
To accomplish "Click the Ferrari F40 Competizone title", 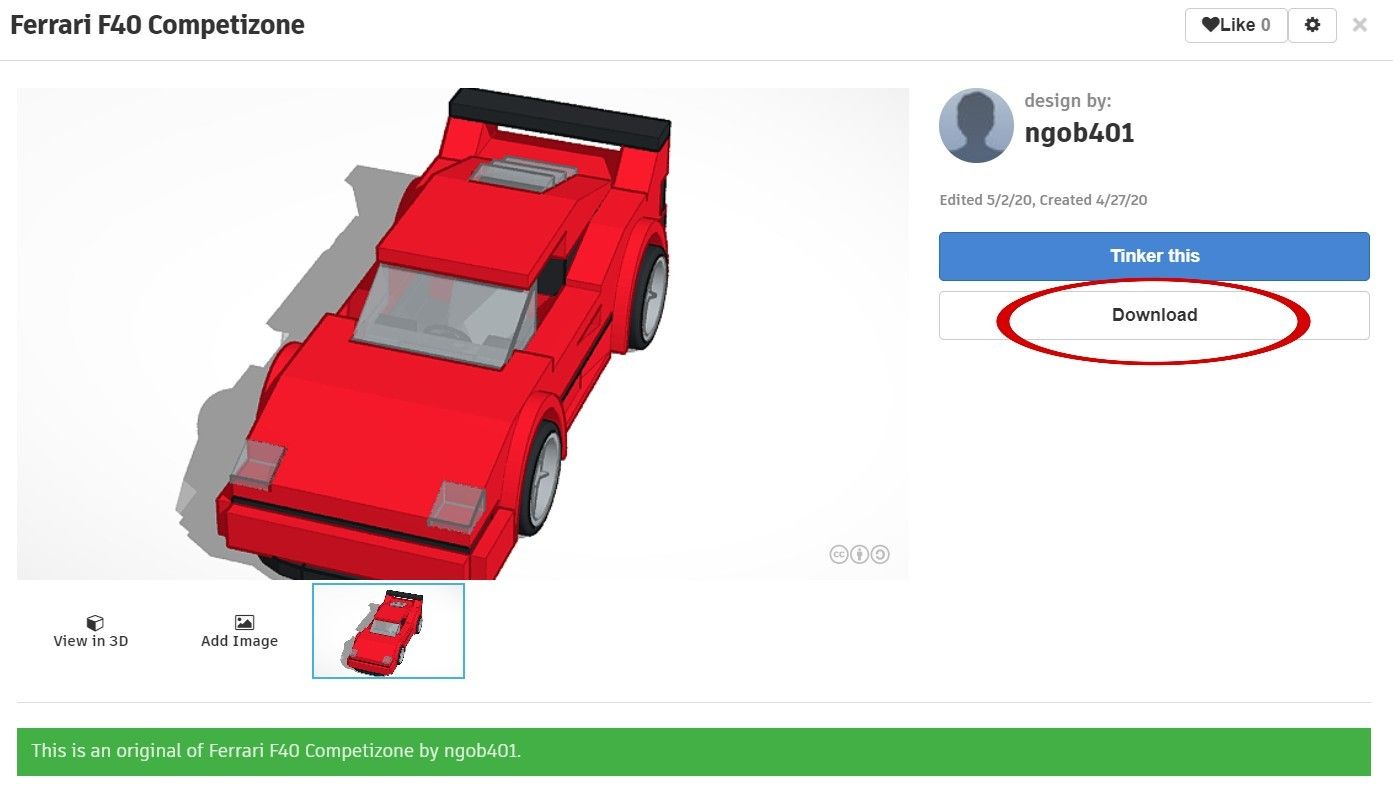I will click(x=157, y=24).
